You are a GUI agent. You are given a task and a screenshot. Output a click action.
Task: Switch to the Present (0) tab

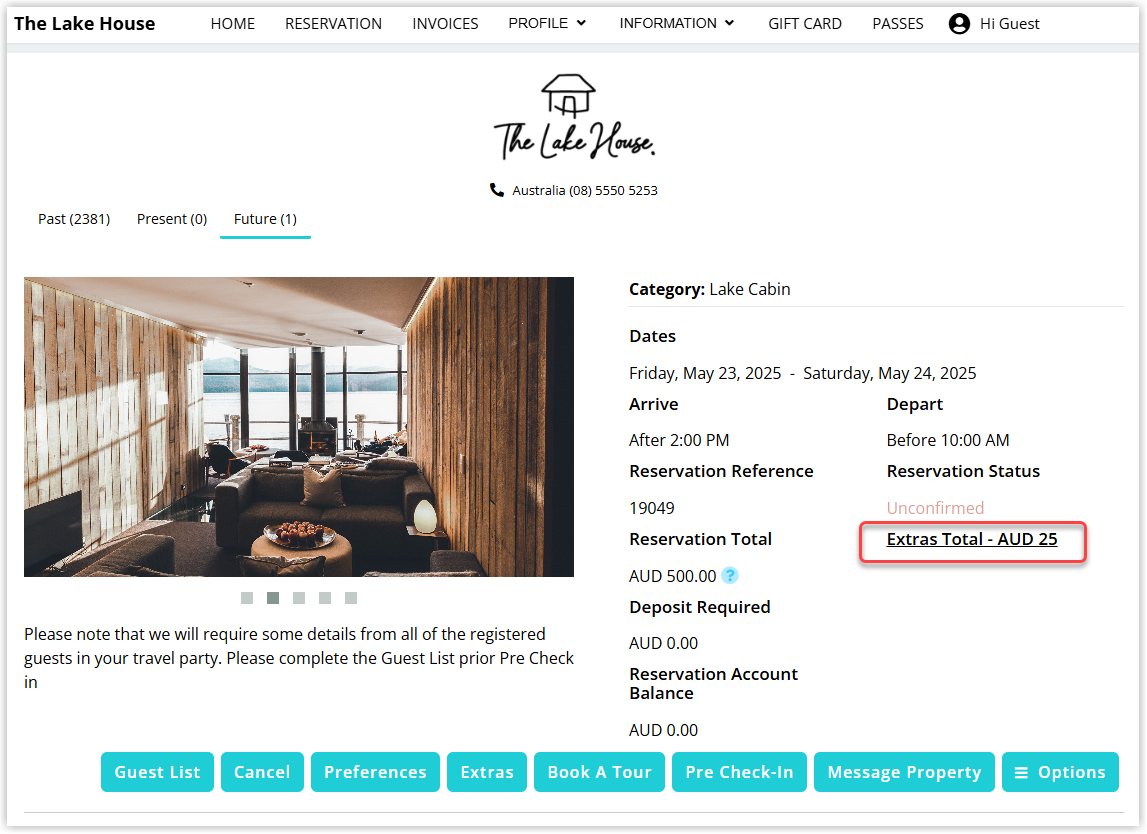[172, 219]
